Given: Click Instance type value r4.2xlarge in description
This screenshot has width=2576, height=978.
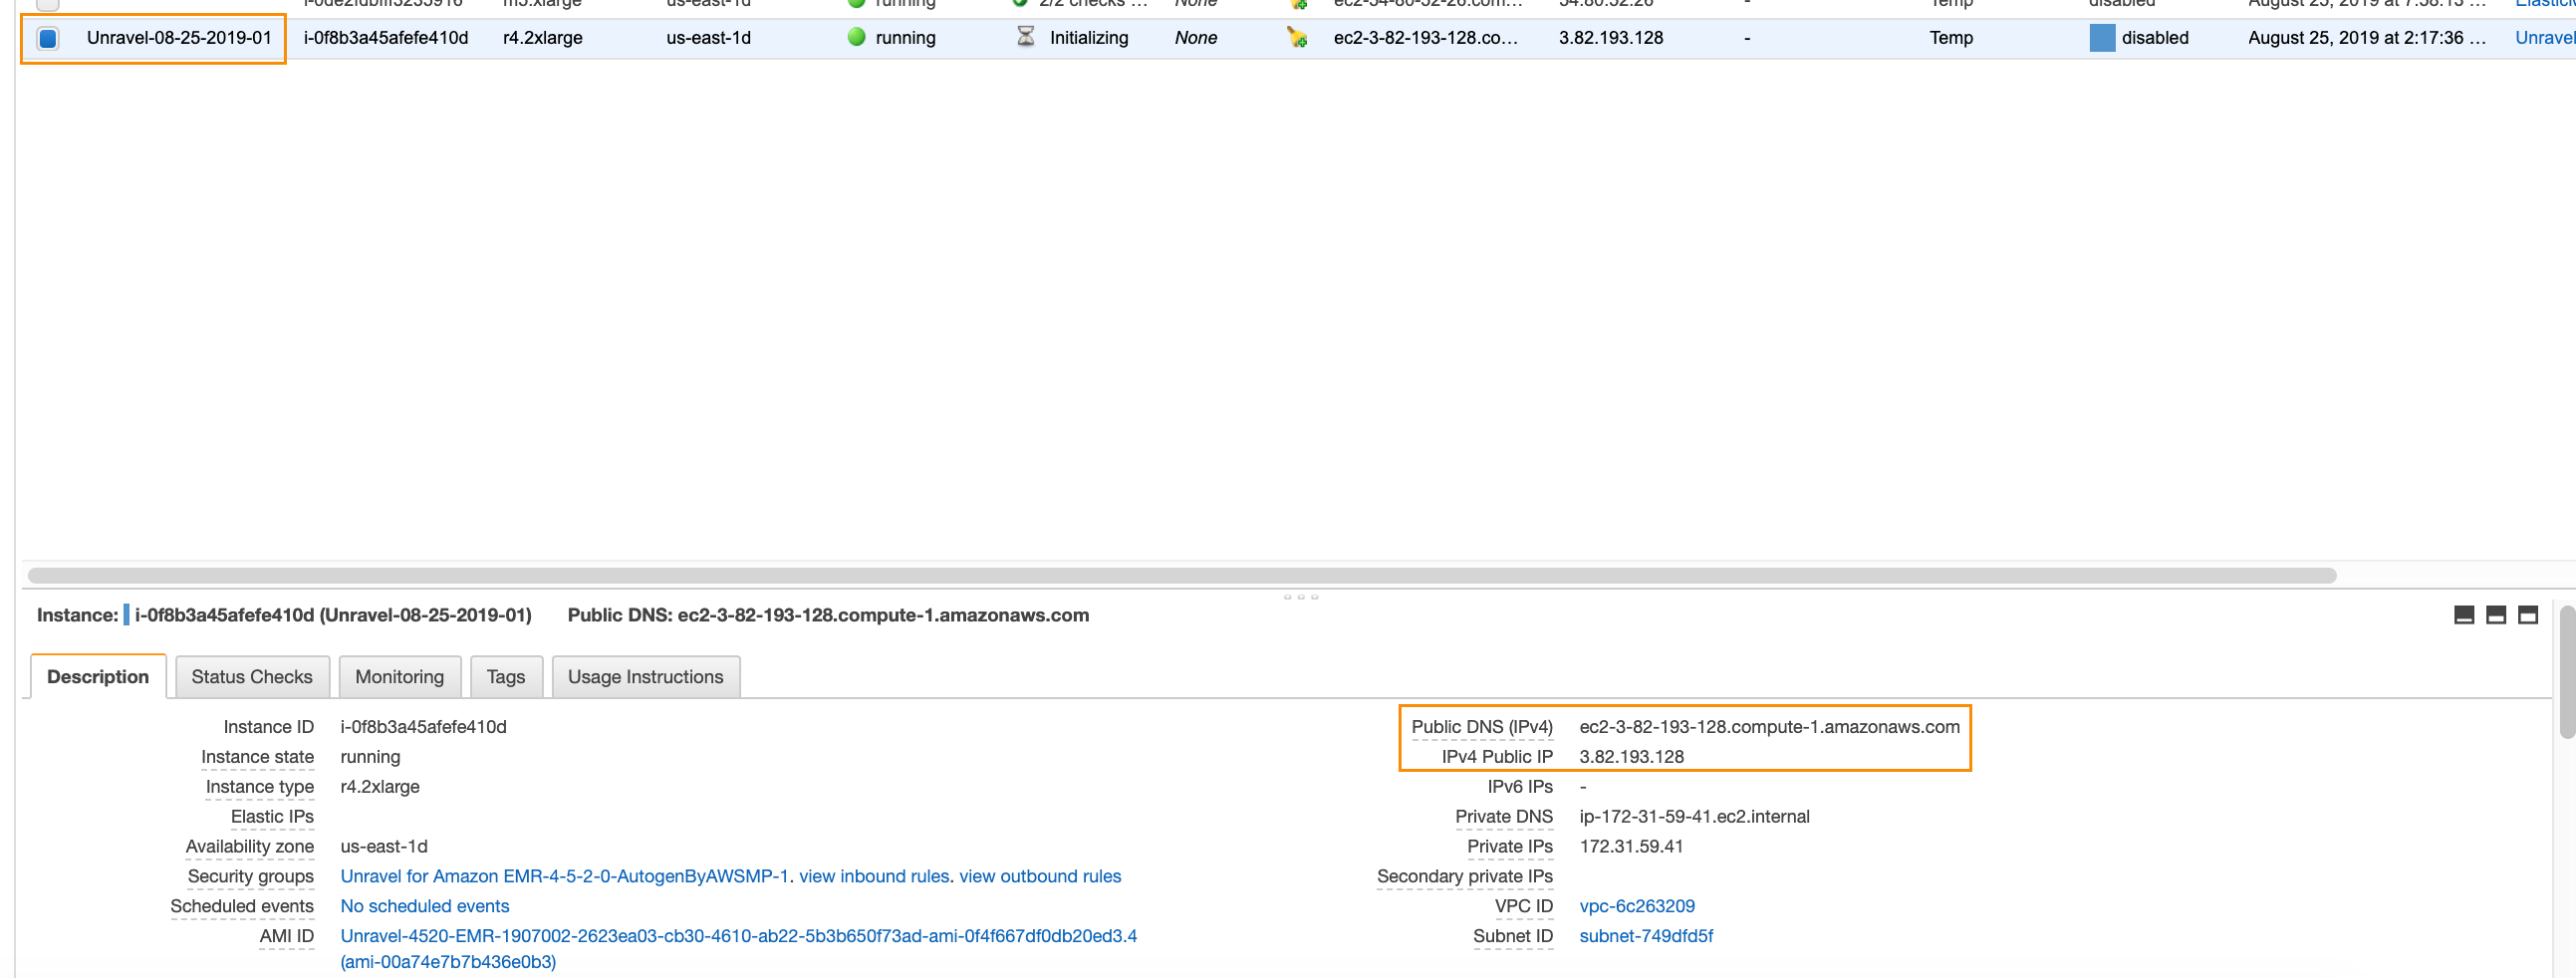Looking at the screenshot, I should (x=380, y=787).
